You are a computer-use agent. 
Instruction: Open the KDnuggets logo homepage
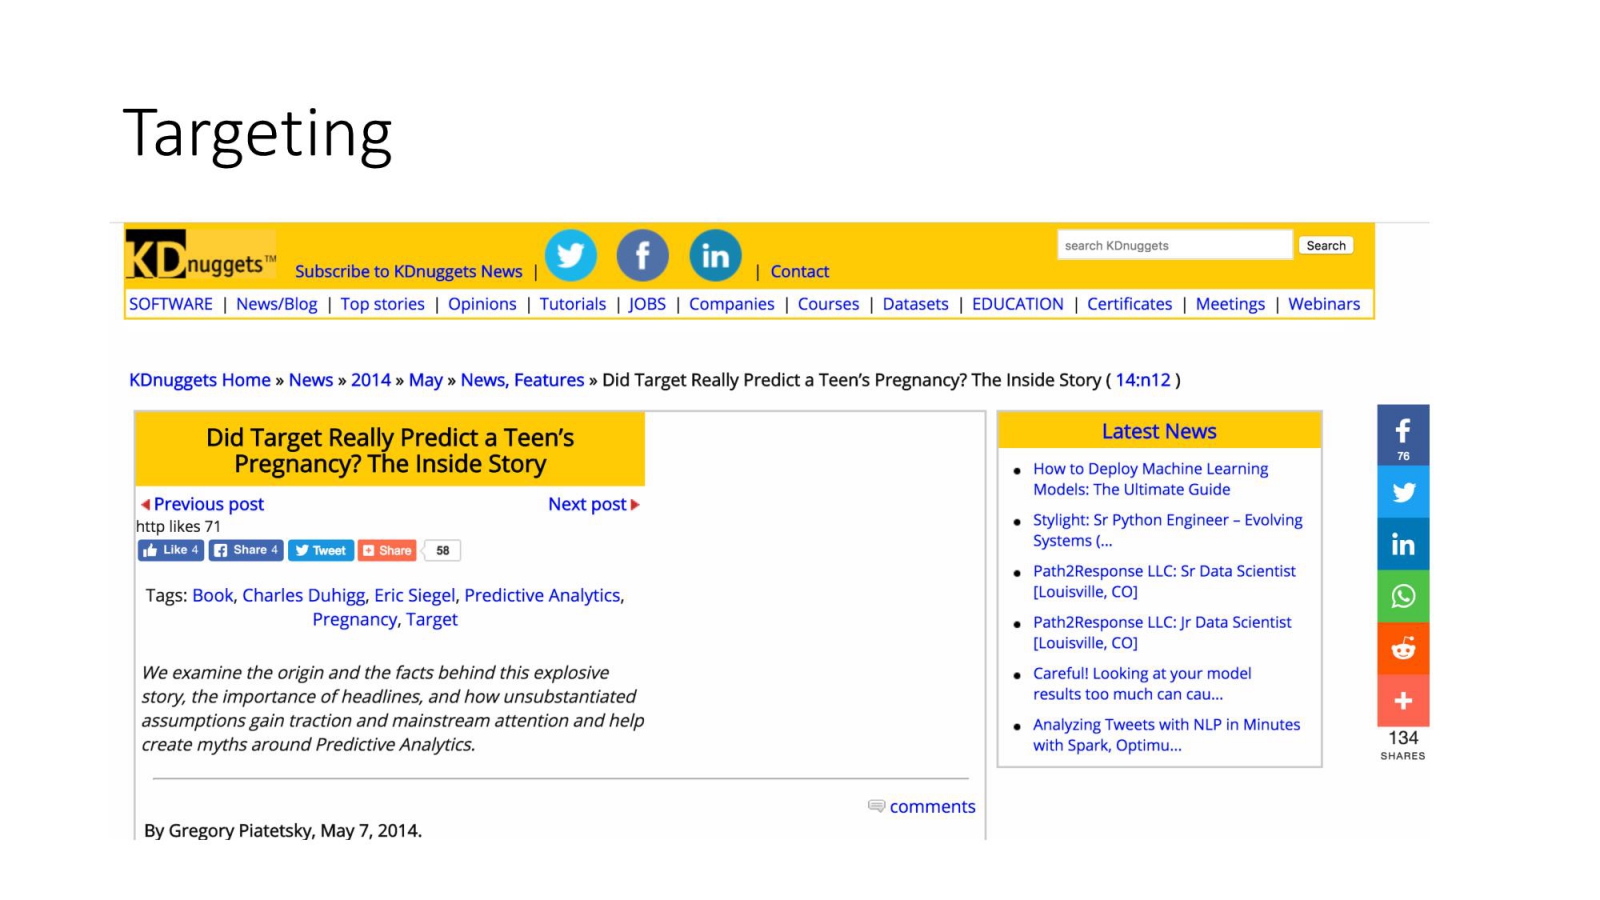click(x=200, y=254)
